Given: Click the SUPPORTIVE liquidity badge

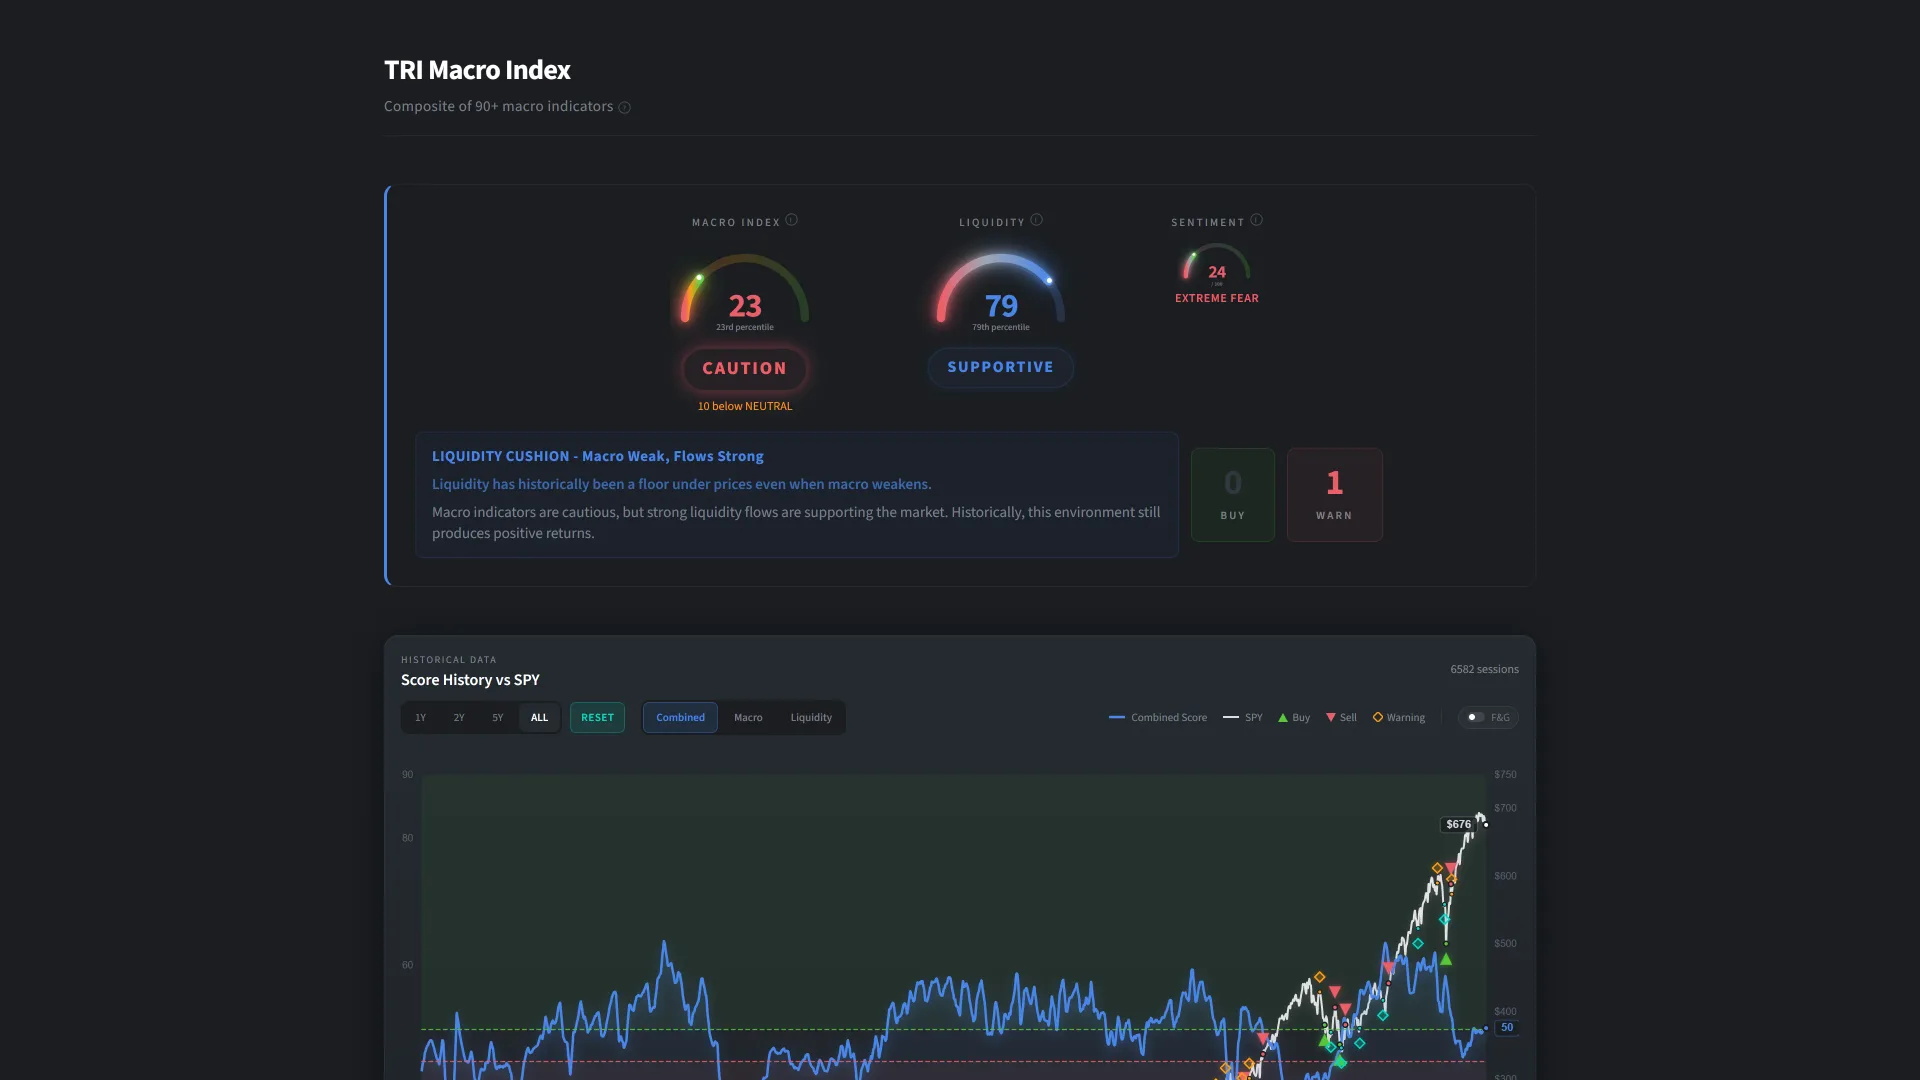Looking at the screenshot, I should [1000, 367].
